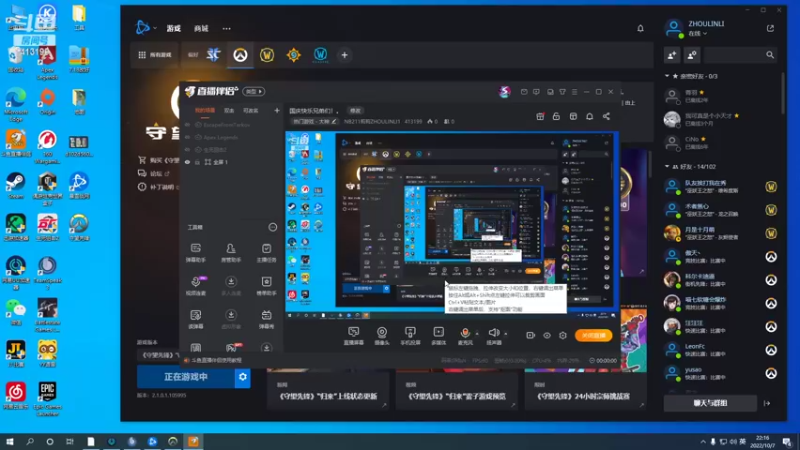This screenshot has height=450, width=800.
Task: Click the bell icon above the stream preview
Action: pos(589,116)
